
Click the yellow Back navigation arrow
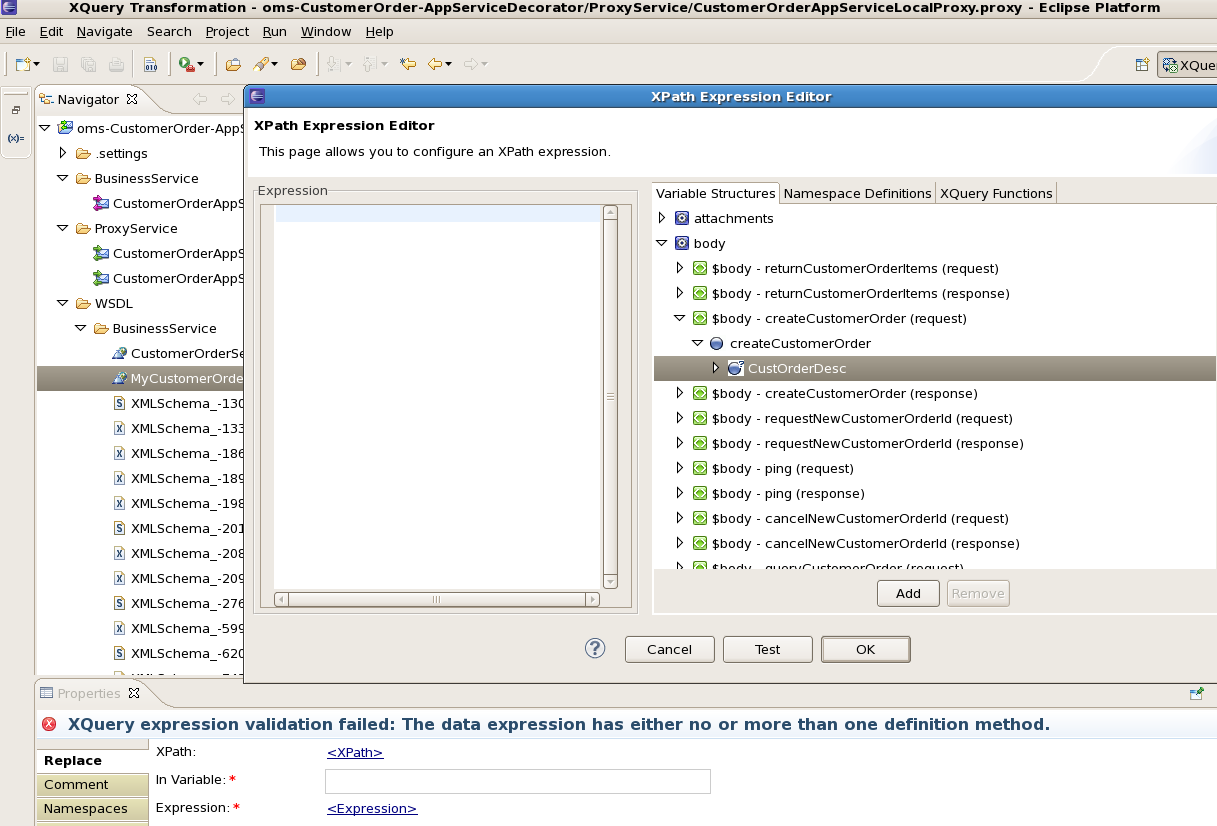(434, 64)
